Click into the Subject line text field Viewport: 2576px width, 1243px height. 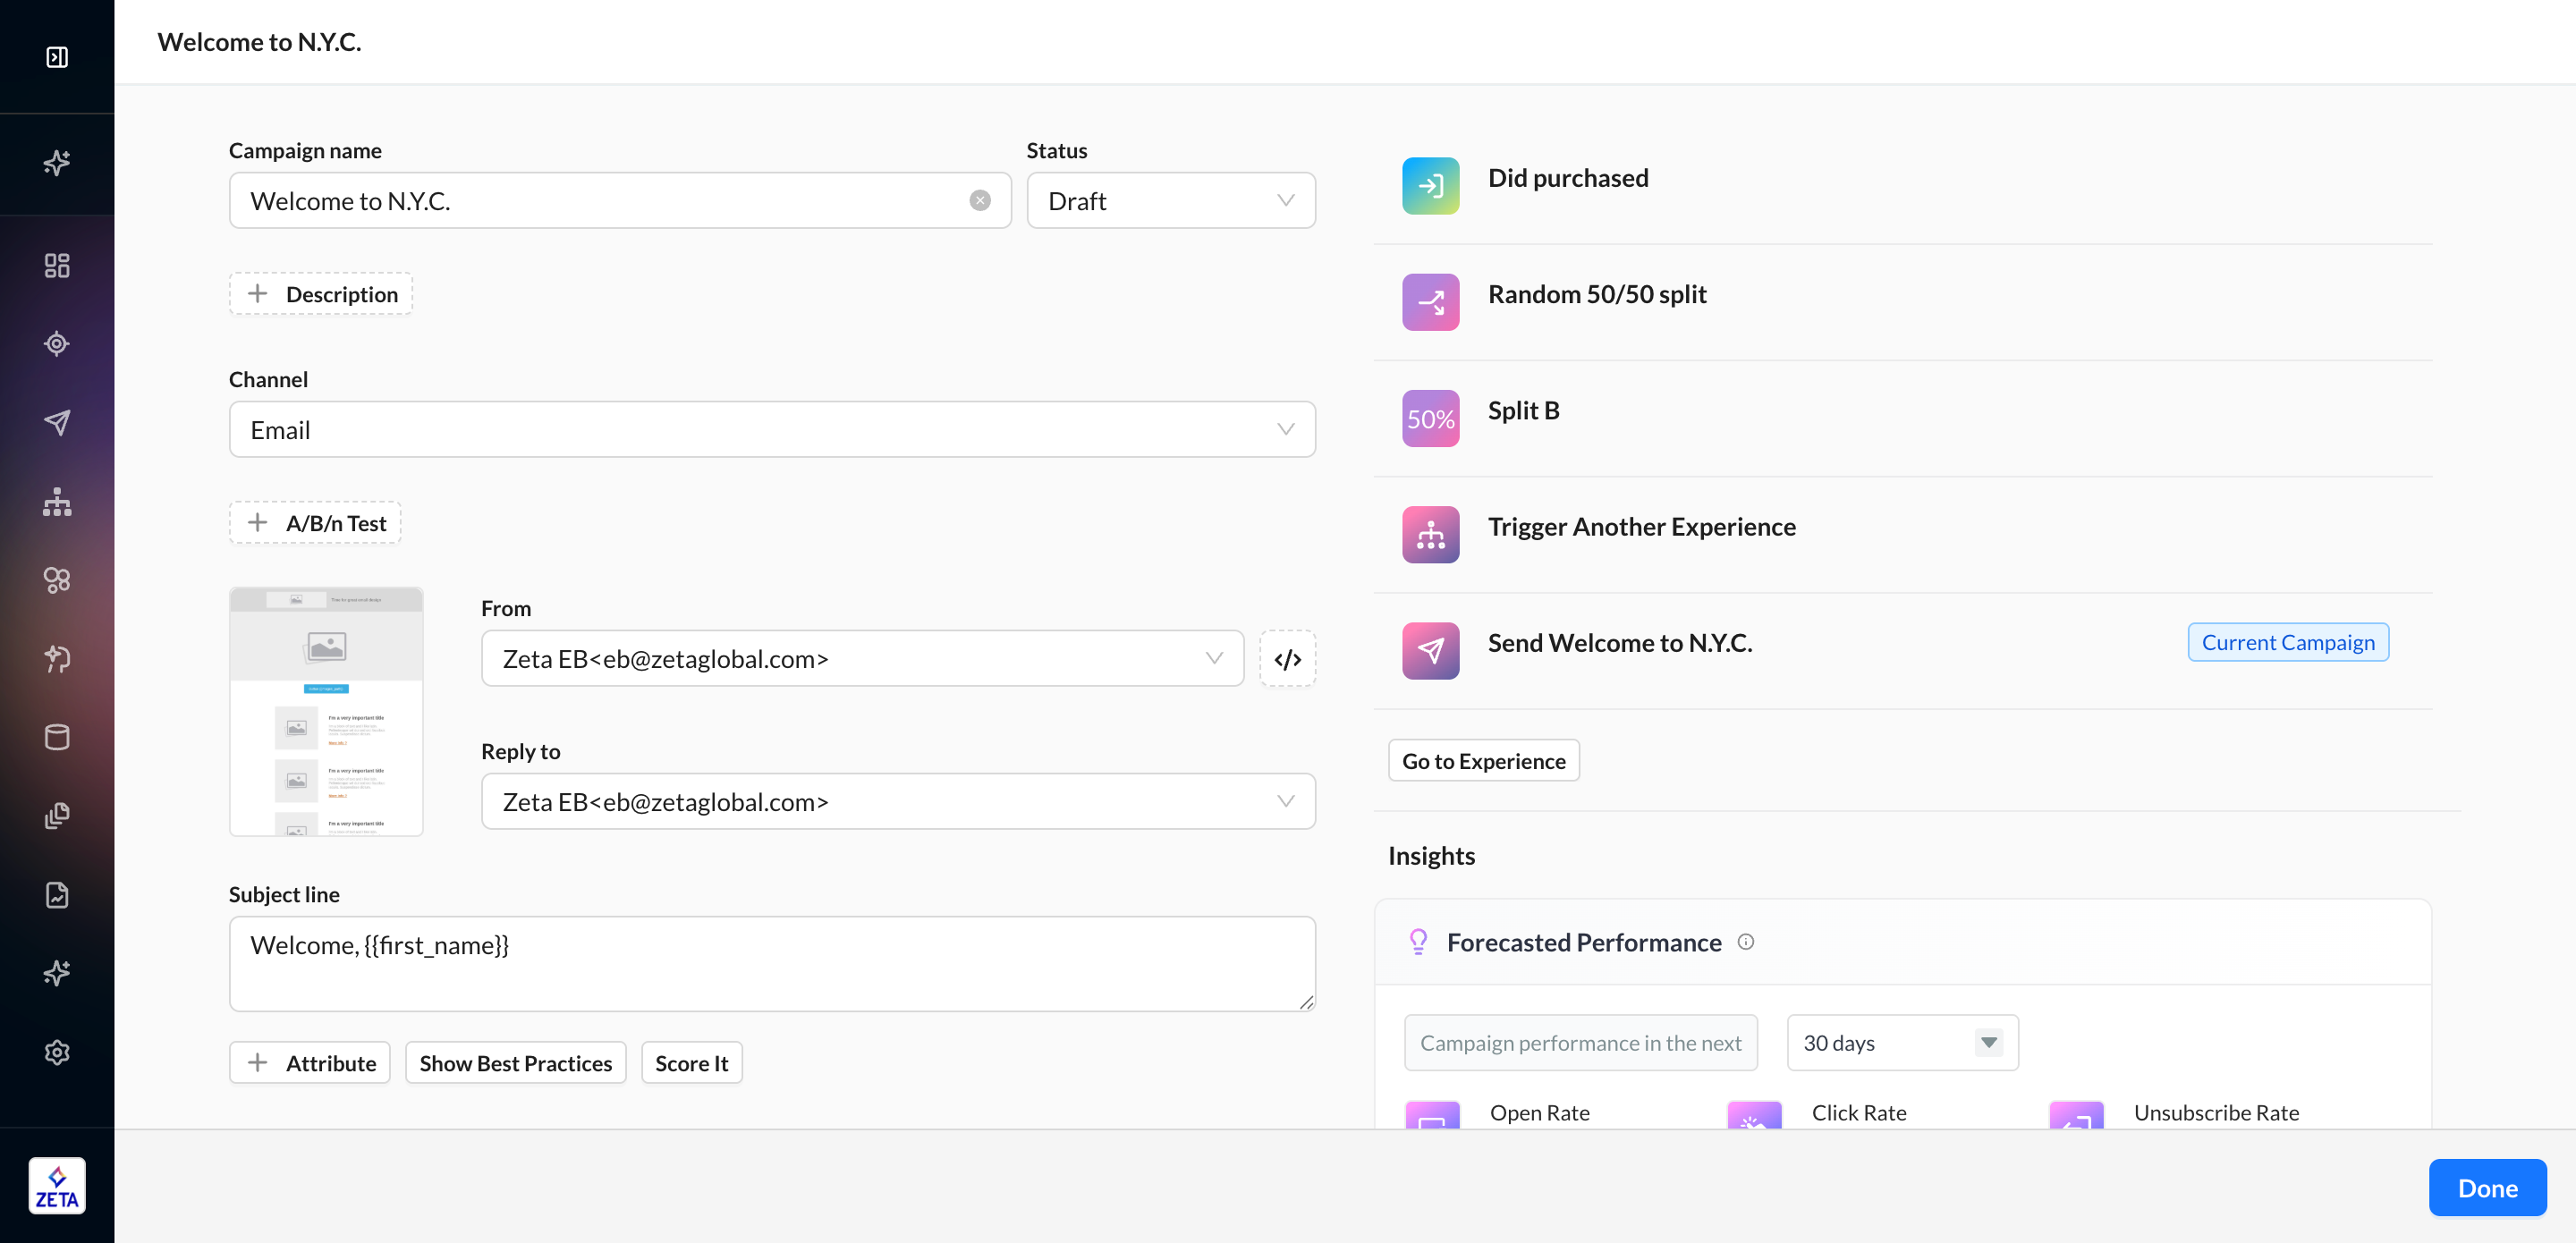771,963
